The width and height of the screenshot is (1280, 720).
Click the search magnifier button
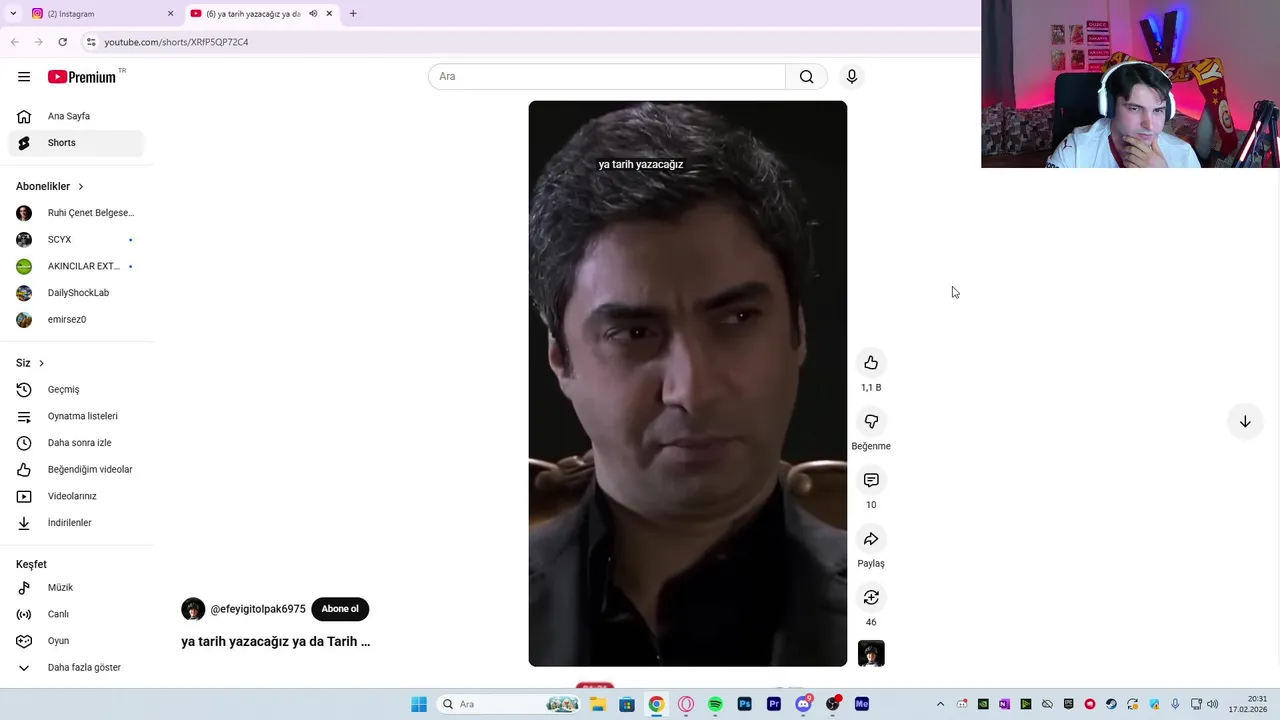tap(806, 77)
